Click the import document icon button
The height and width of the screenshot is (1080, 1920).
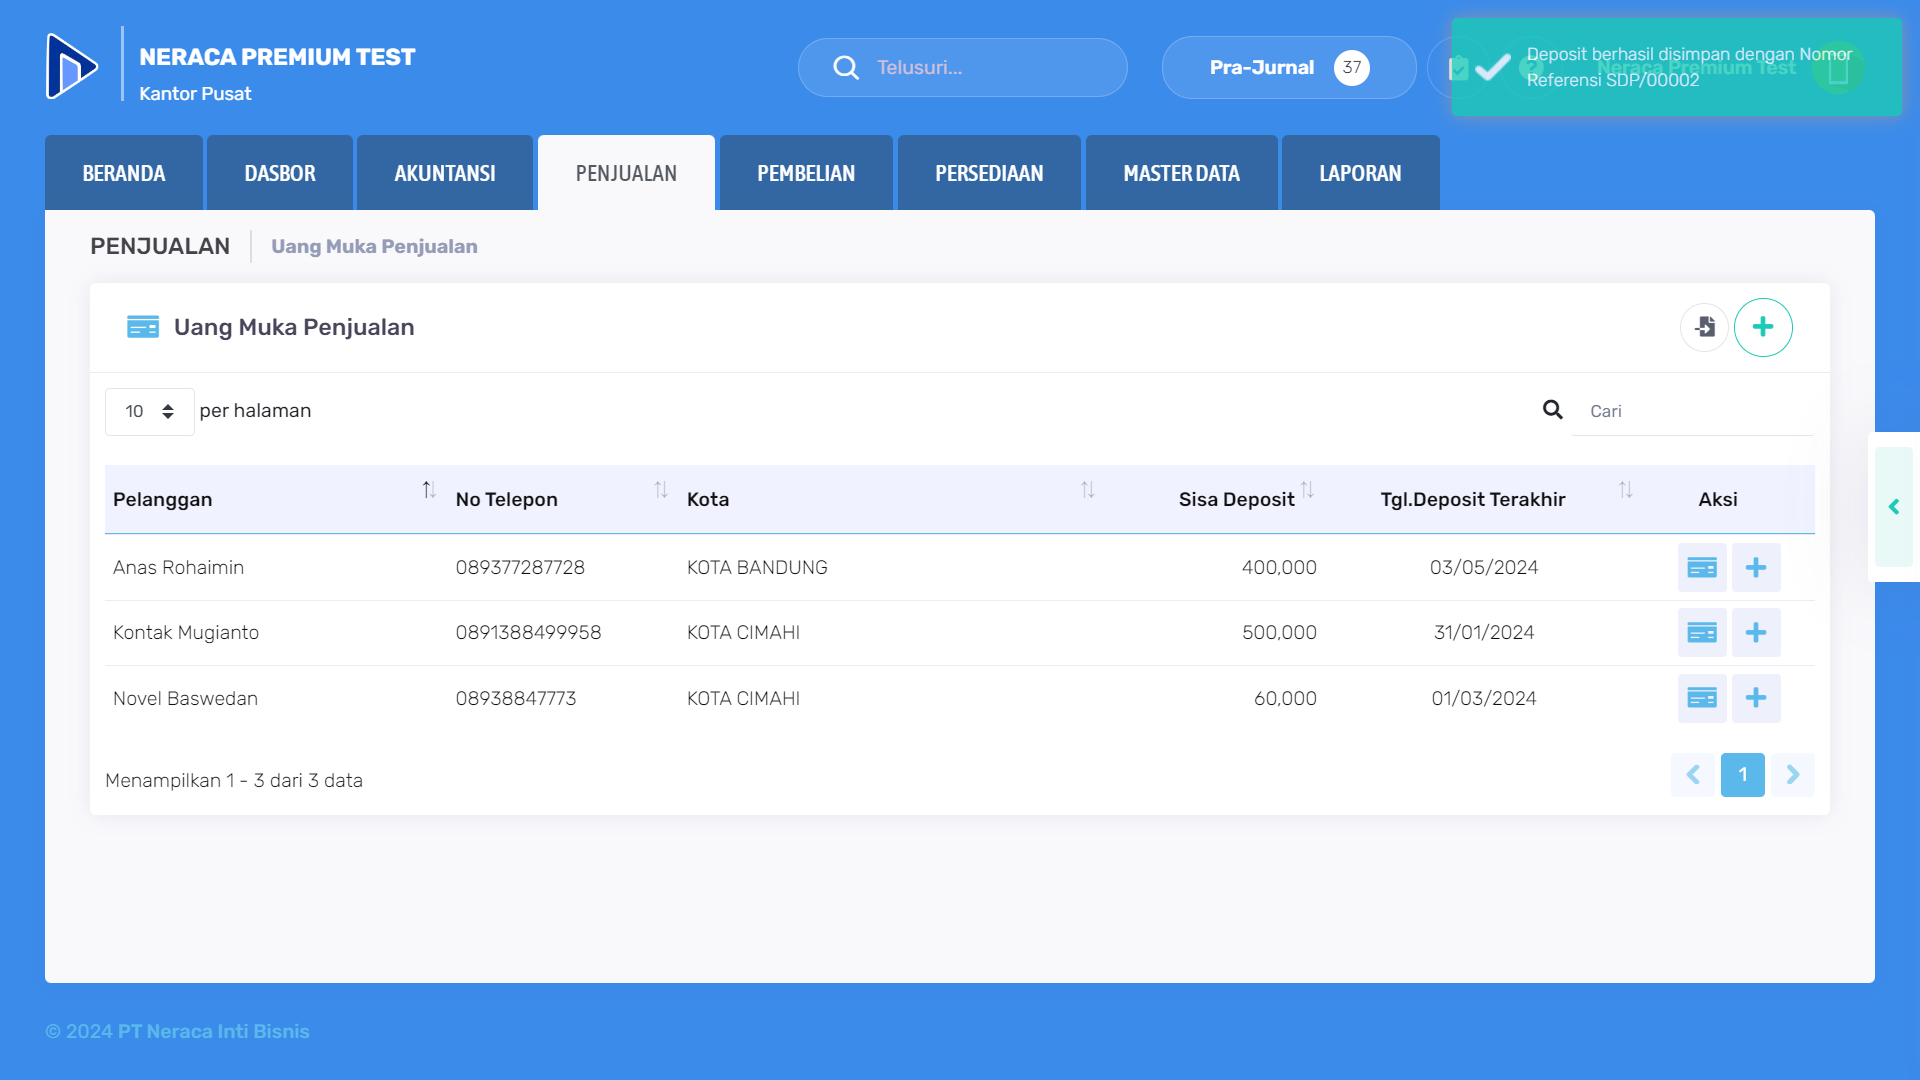click(1704, 327)
